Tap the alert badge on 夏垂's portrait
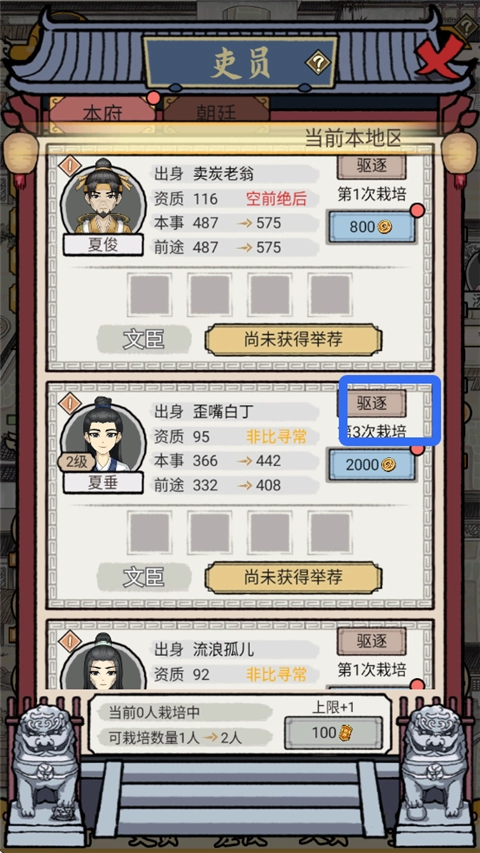The width and height of the screenshot is (480, 853). point(70,404)
